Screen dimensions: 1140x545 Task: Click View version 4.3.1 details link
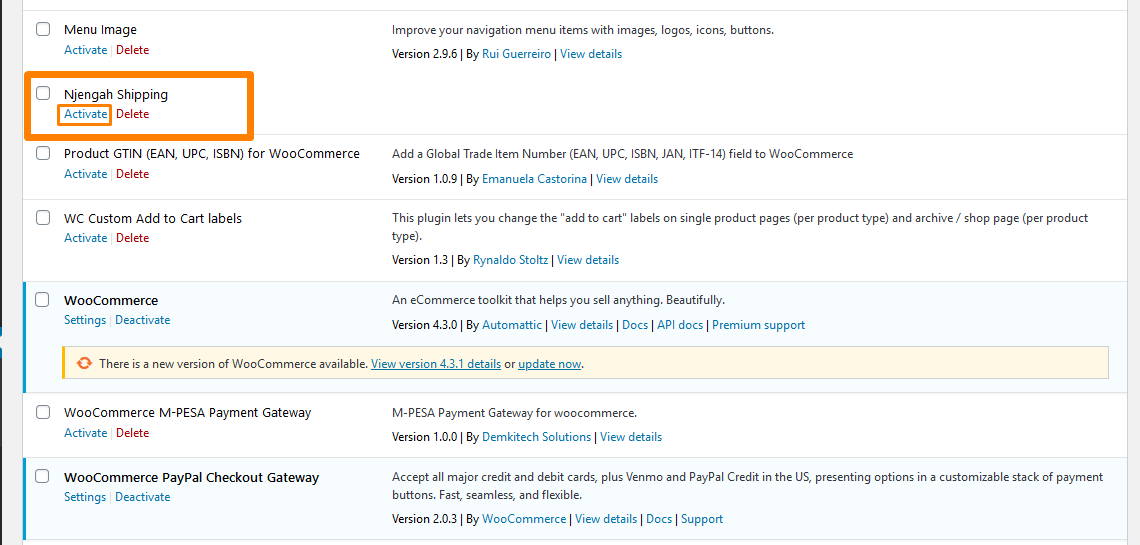click(435, 364)
